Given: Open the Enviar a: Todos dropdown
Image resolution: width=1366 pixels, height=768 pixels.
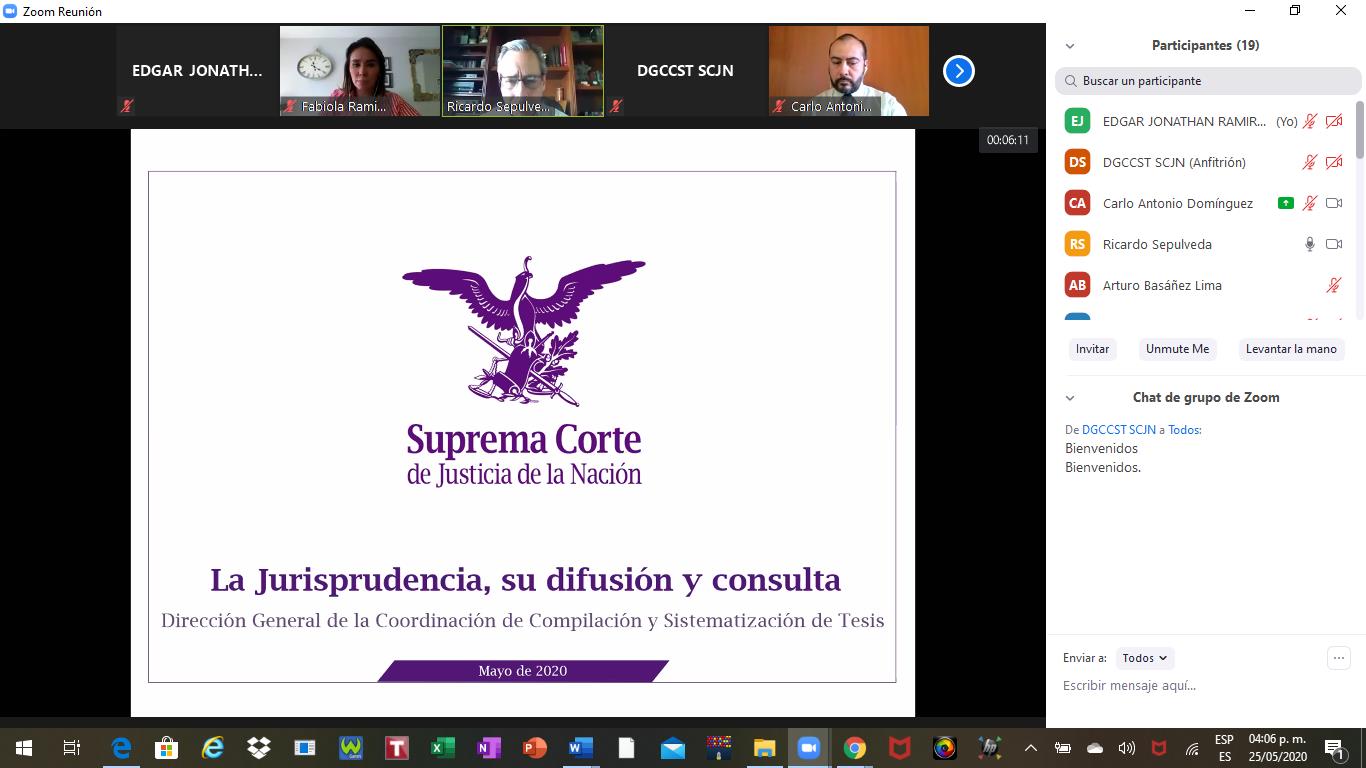Looking at the screenshot, I should coord(1145,658).
